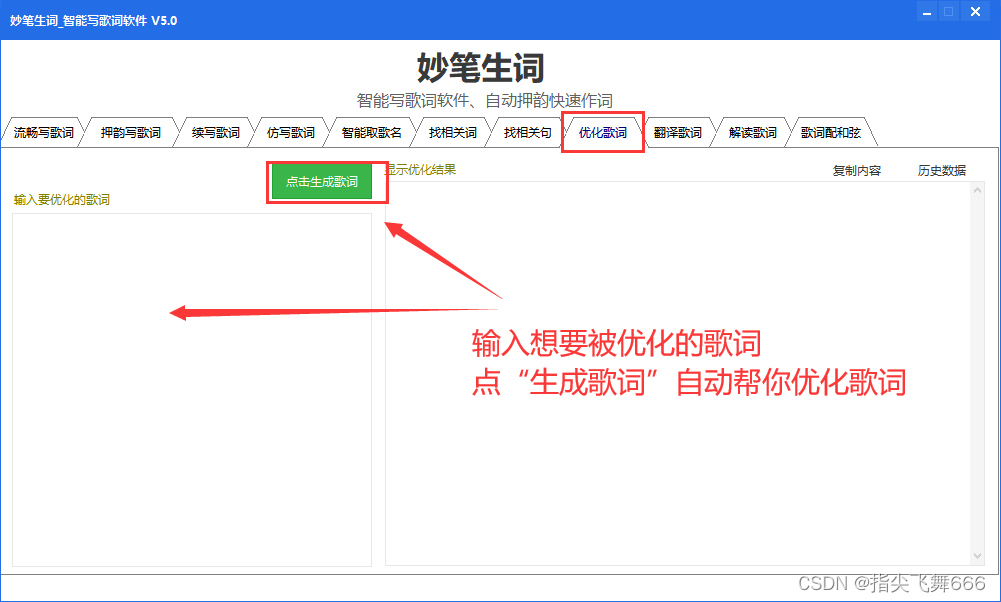Click the result scrollbar up arrow
This screenshot has width=1001, height=602.
click(x=977, y=190)
